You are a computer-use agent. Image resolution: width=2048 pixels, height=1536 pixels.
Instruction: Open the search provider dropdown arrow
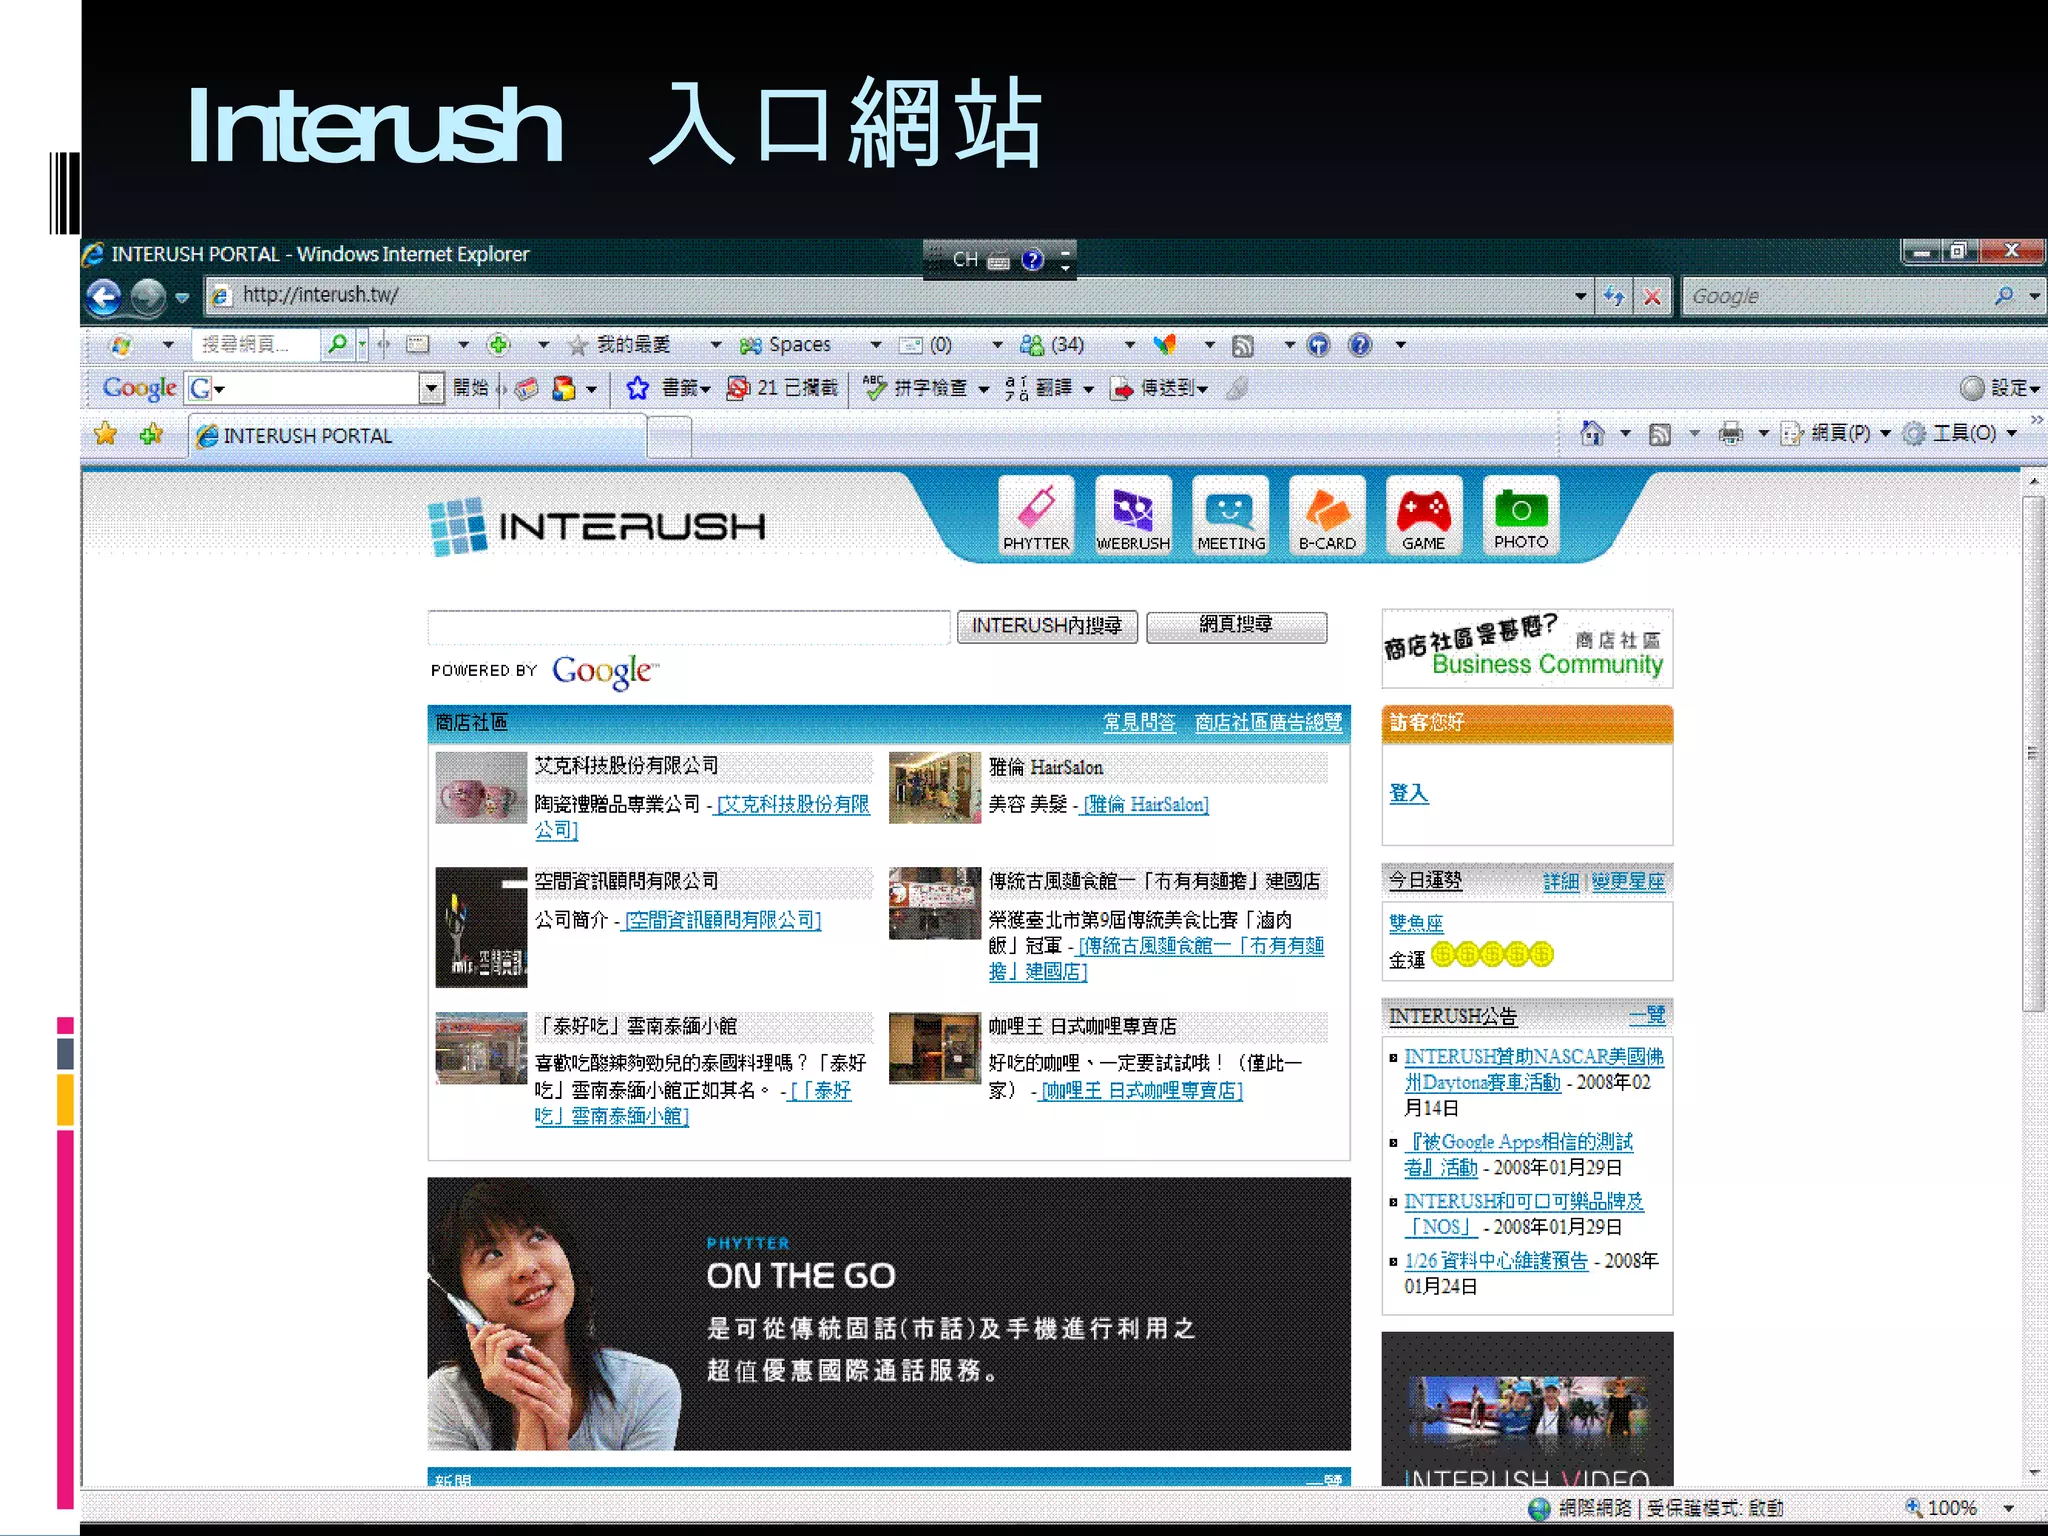(x=2034, y=296)
